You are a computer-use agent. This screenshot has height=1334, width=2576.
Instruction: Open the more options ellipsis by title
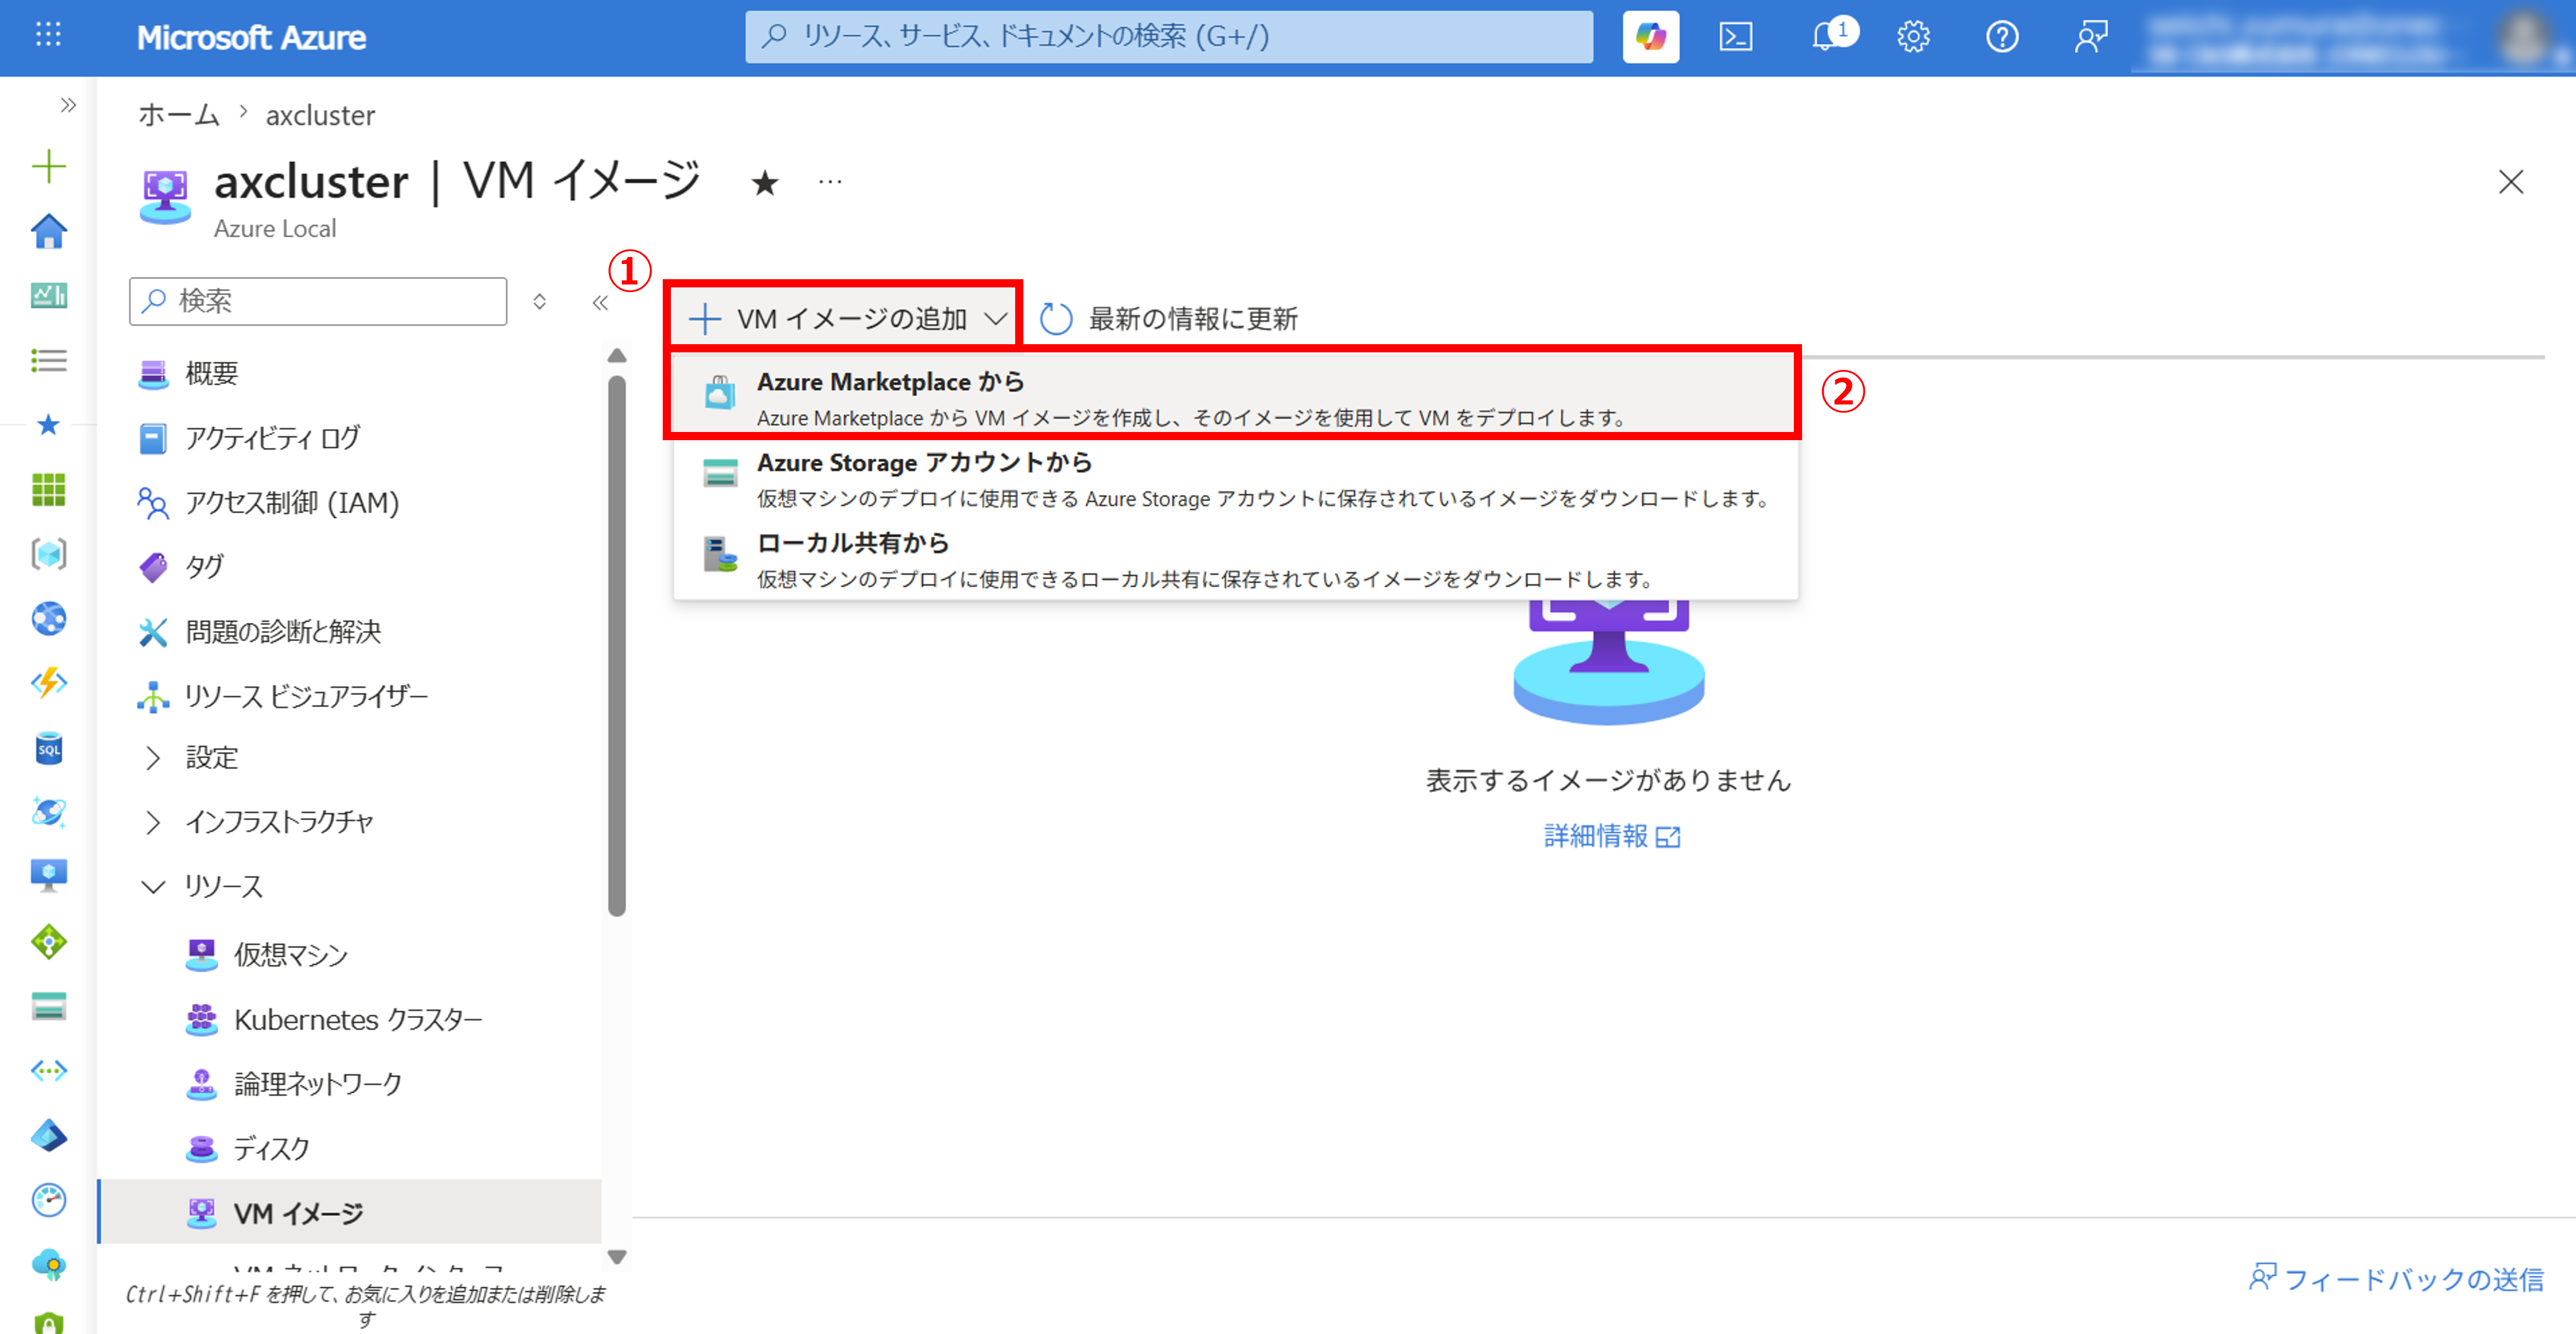(x=830, y=182)
